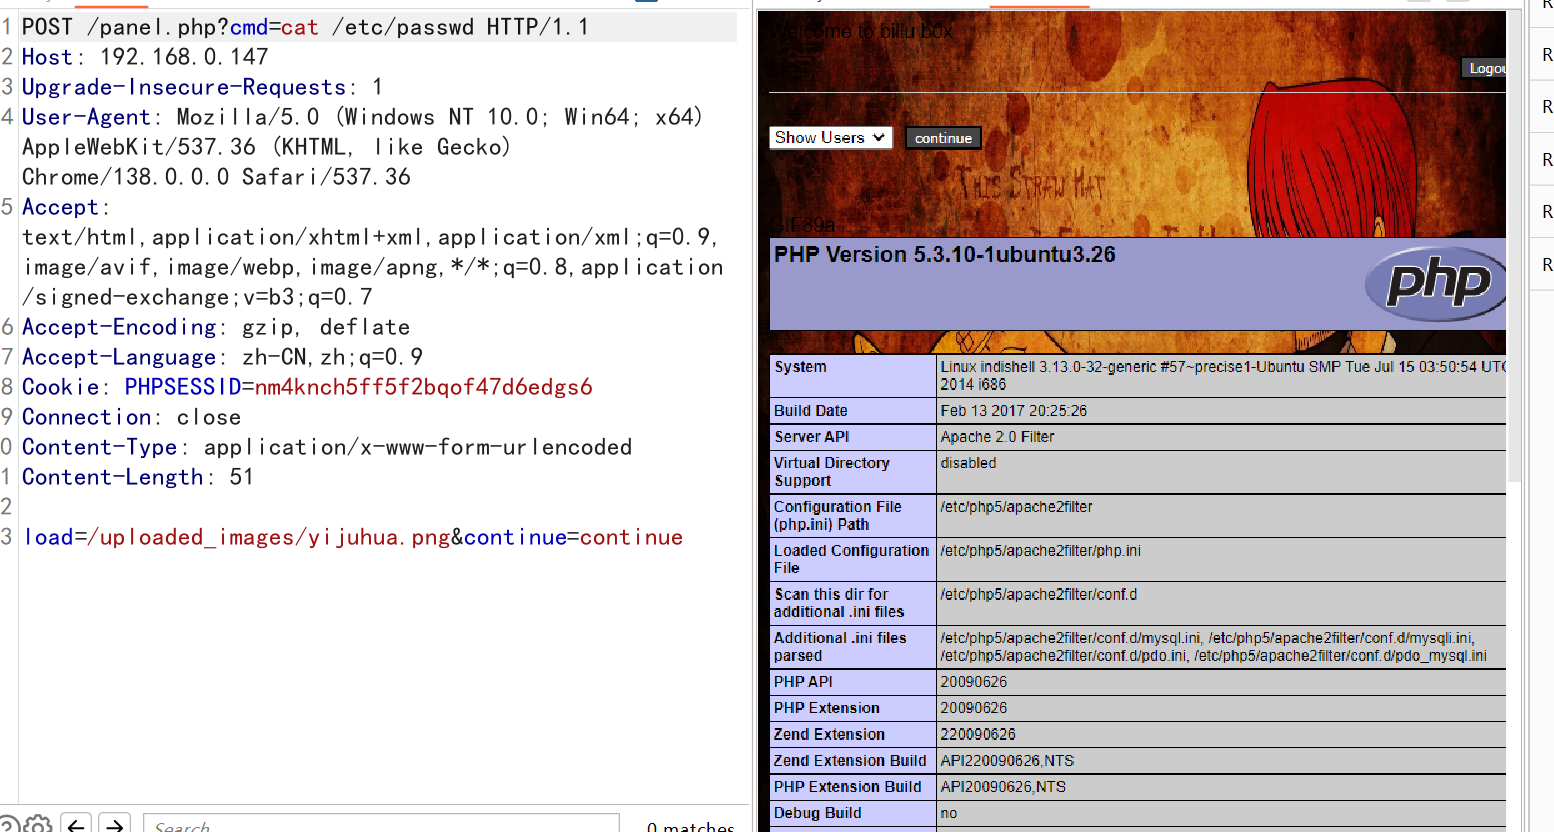Click the POST /panel.php request line
This screenshot has width=1554, height=832.
coord(378,27)
